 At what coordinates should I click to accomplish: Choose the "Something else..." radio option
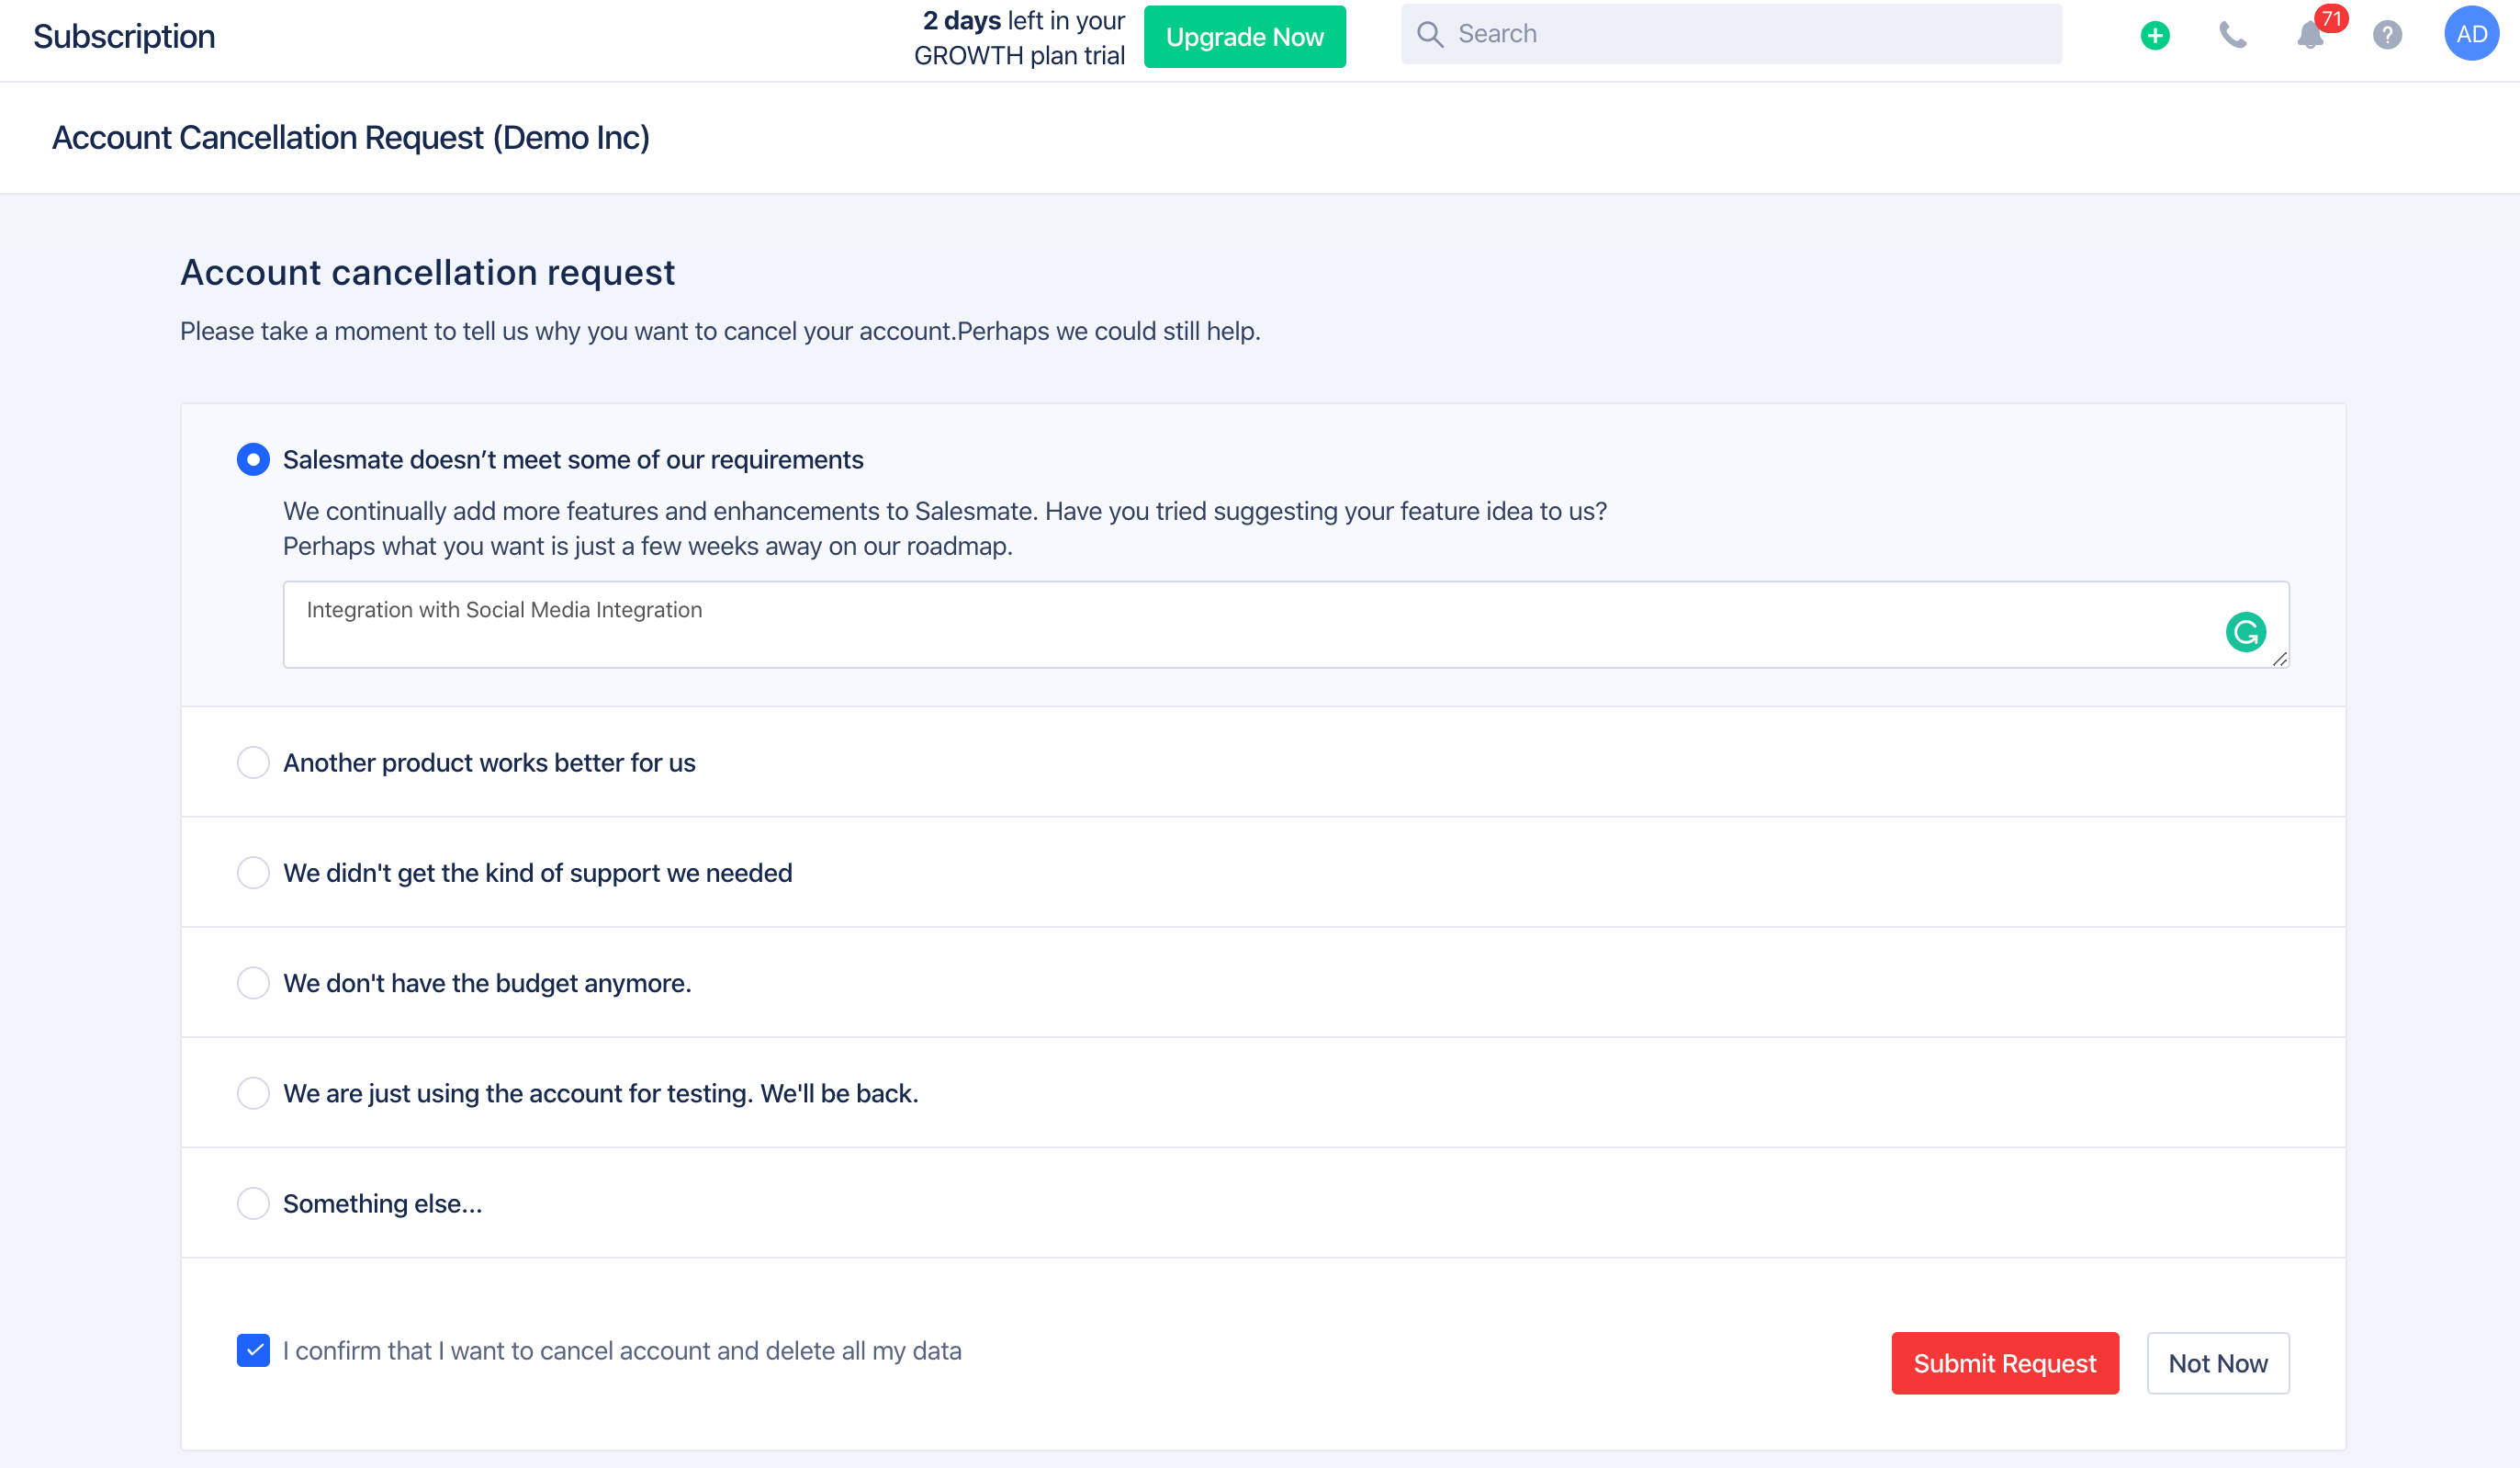point(253,1203)
